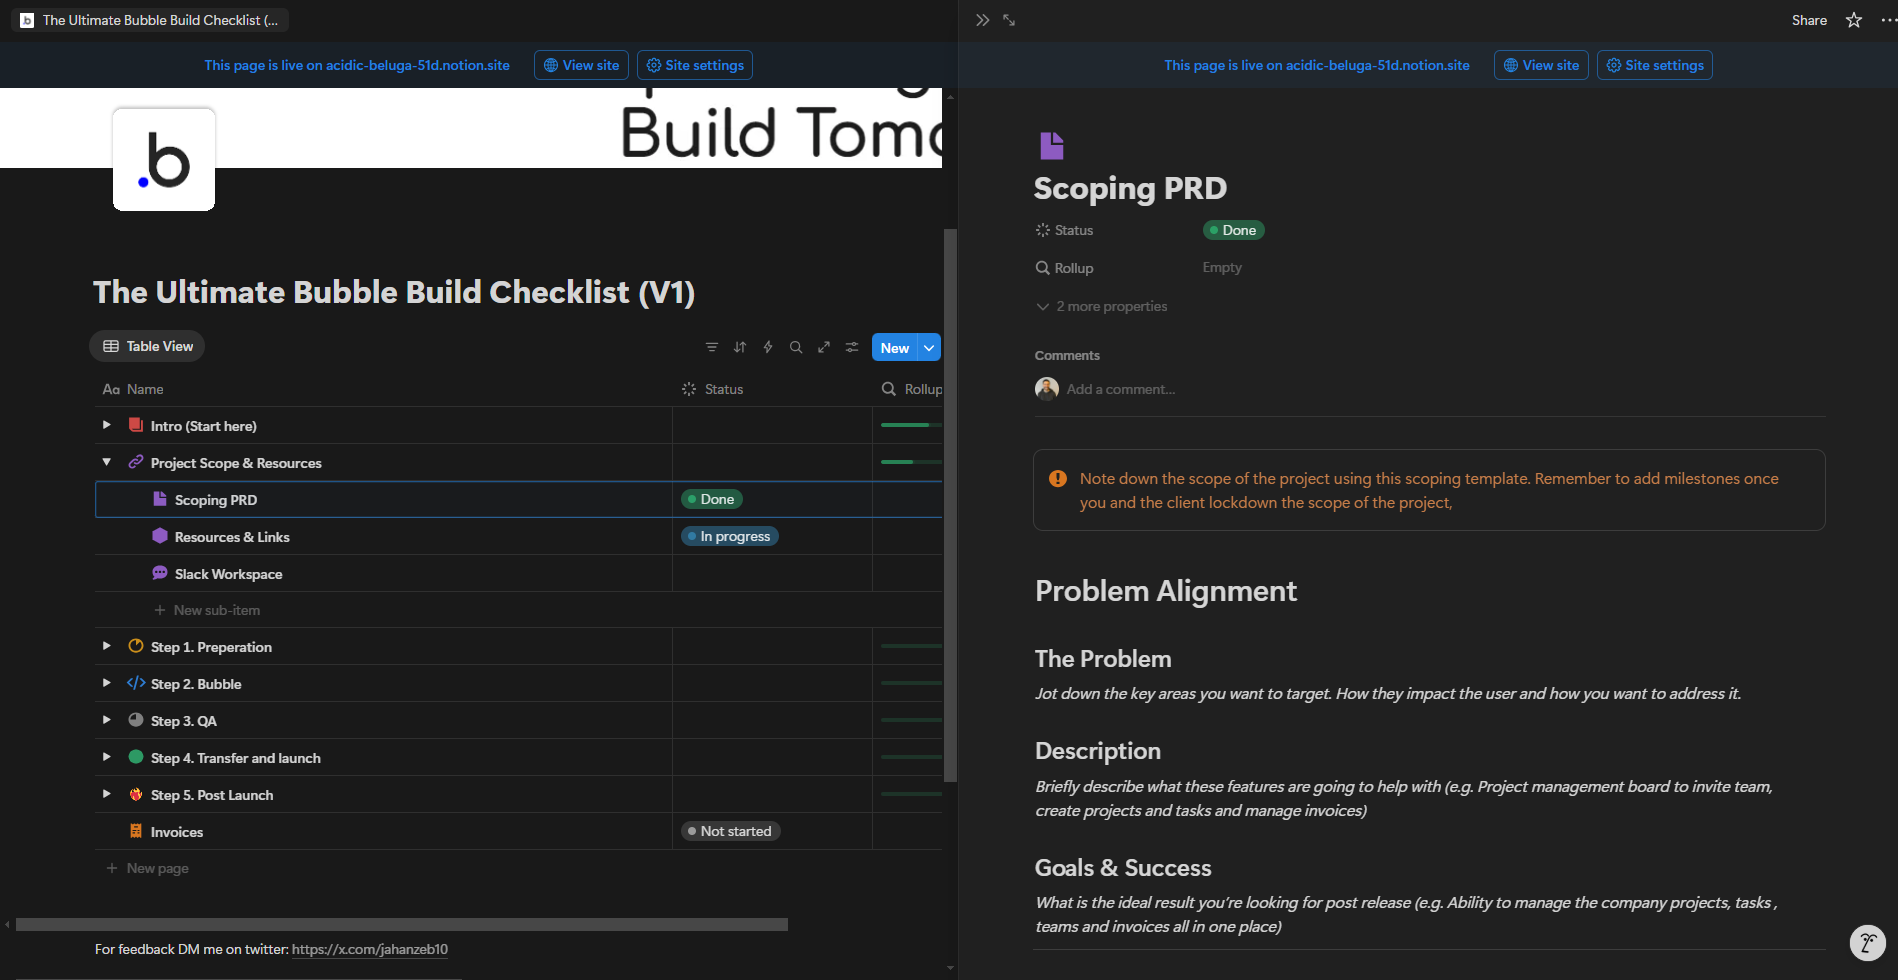
Task: Select the Table View tab
Action: point(147,346)
